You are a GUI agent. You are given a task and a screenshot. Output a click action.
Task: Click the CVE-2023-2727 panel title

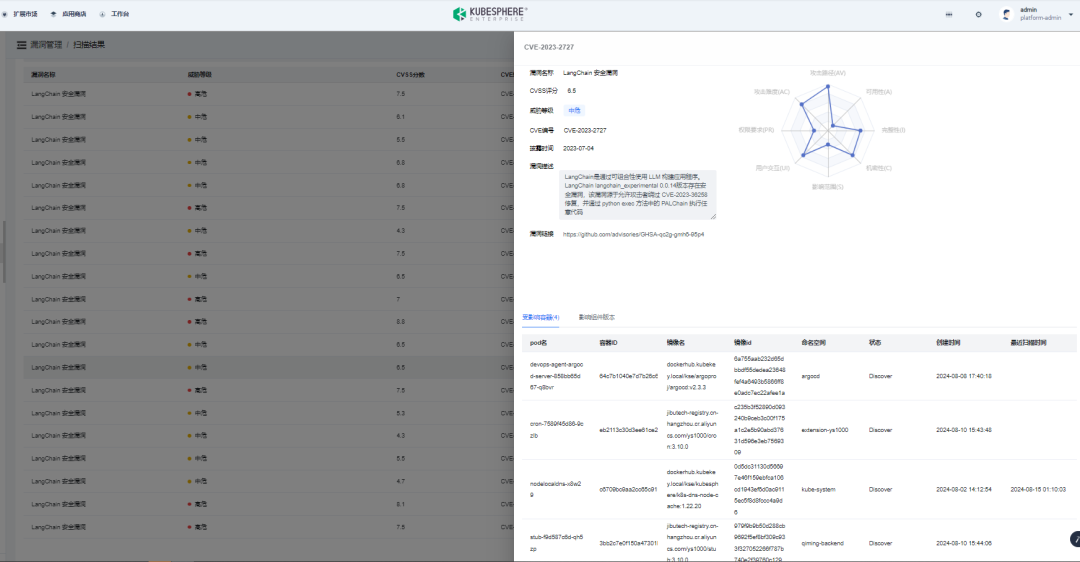549,48
